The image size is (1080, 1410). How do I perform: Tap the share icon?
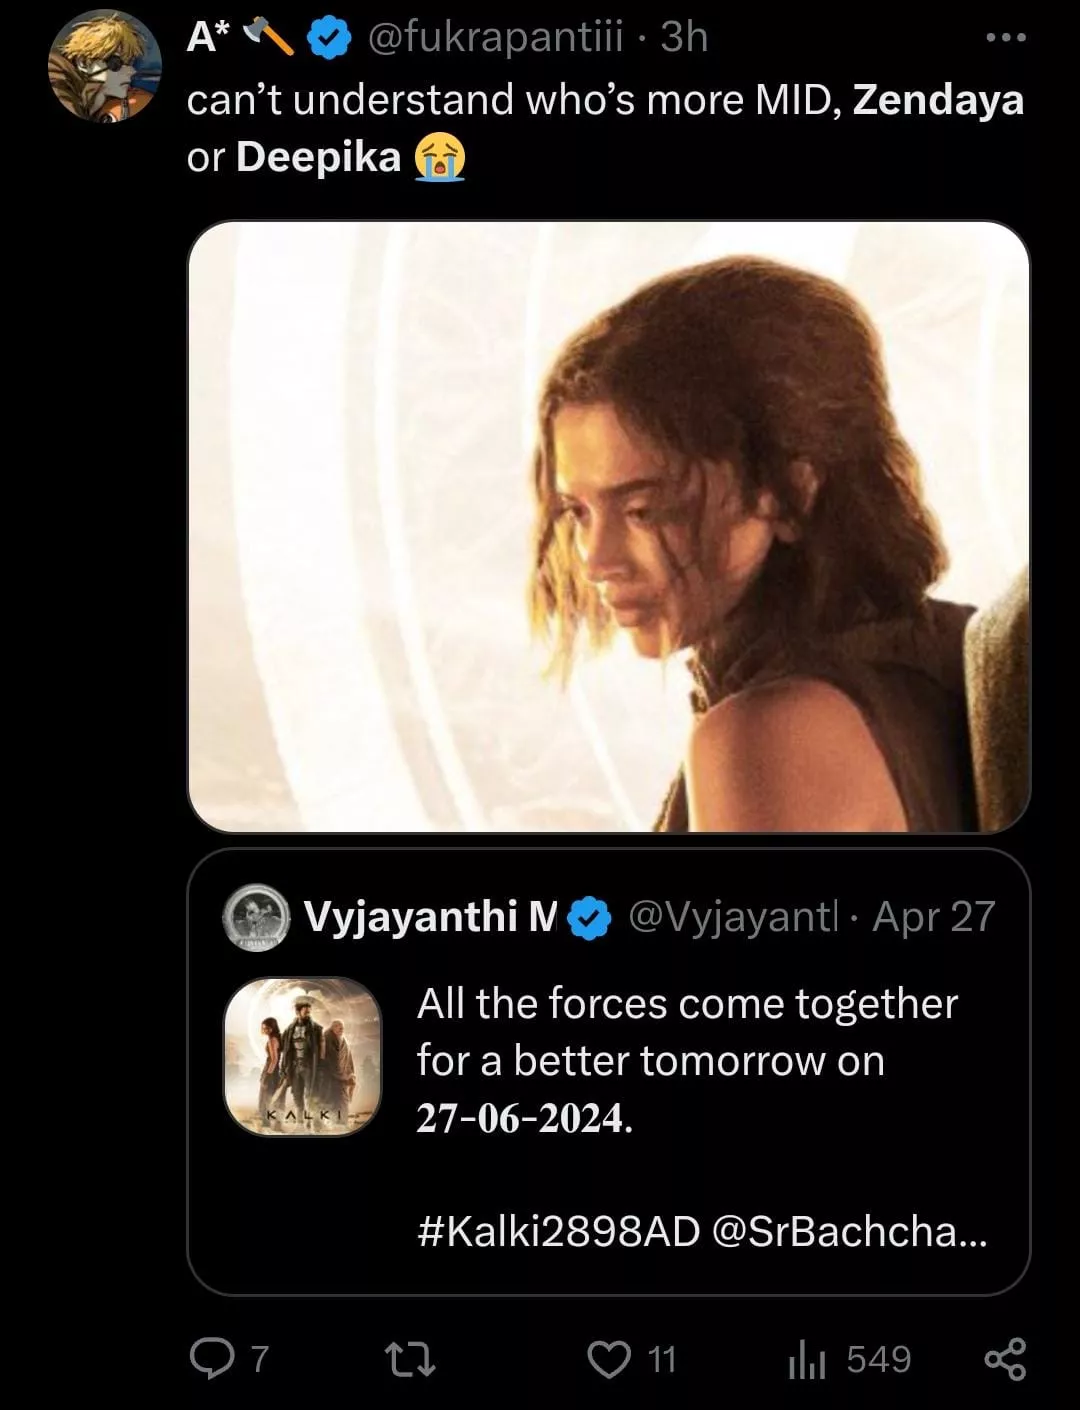click(x=1005, y=1359)
